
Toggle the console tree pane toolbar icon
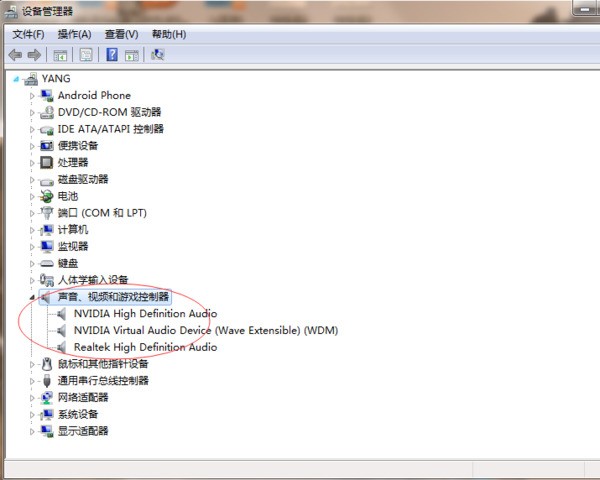point(60,55)
